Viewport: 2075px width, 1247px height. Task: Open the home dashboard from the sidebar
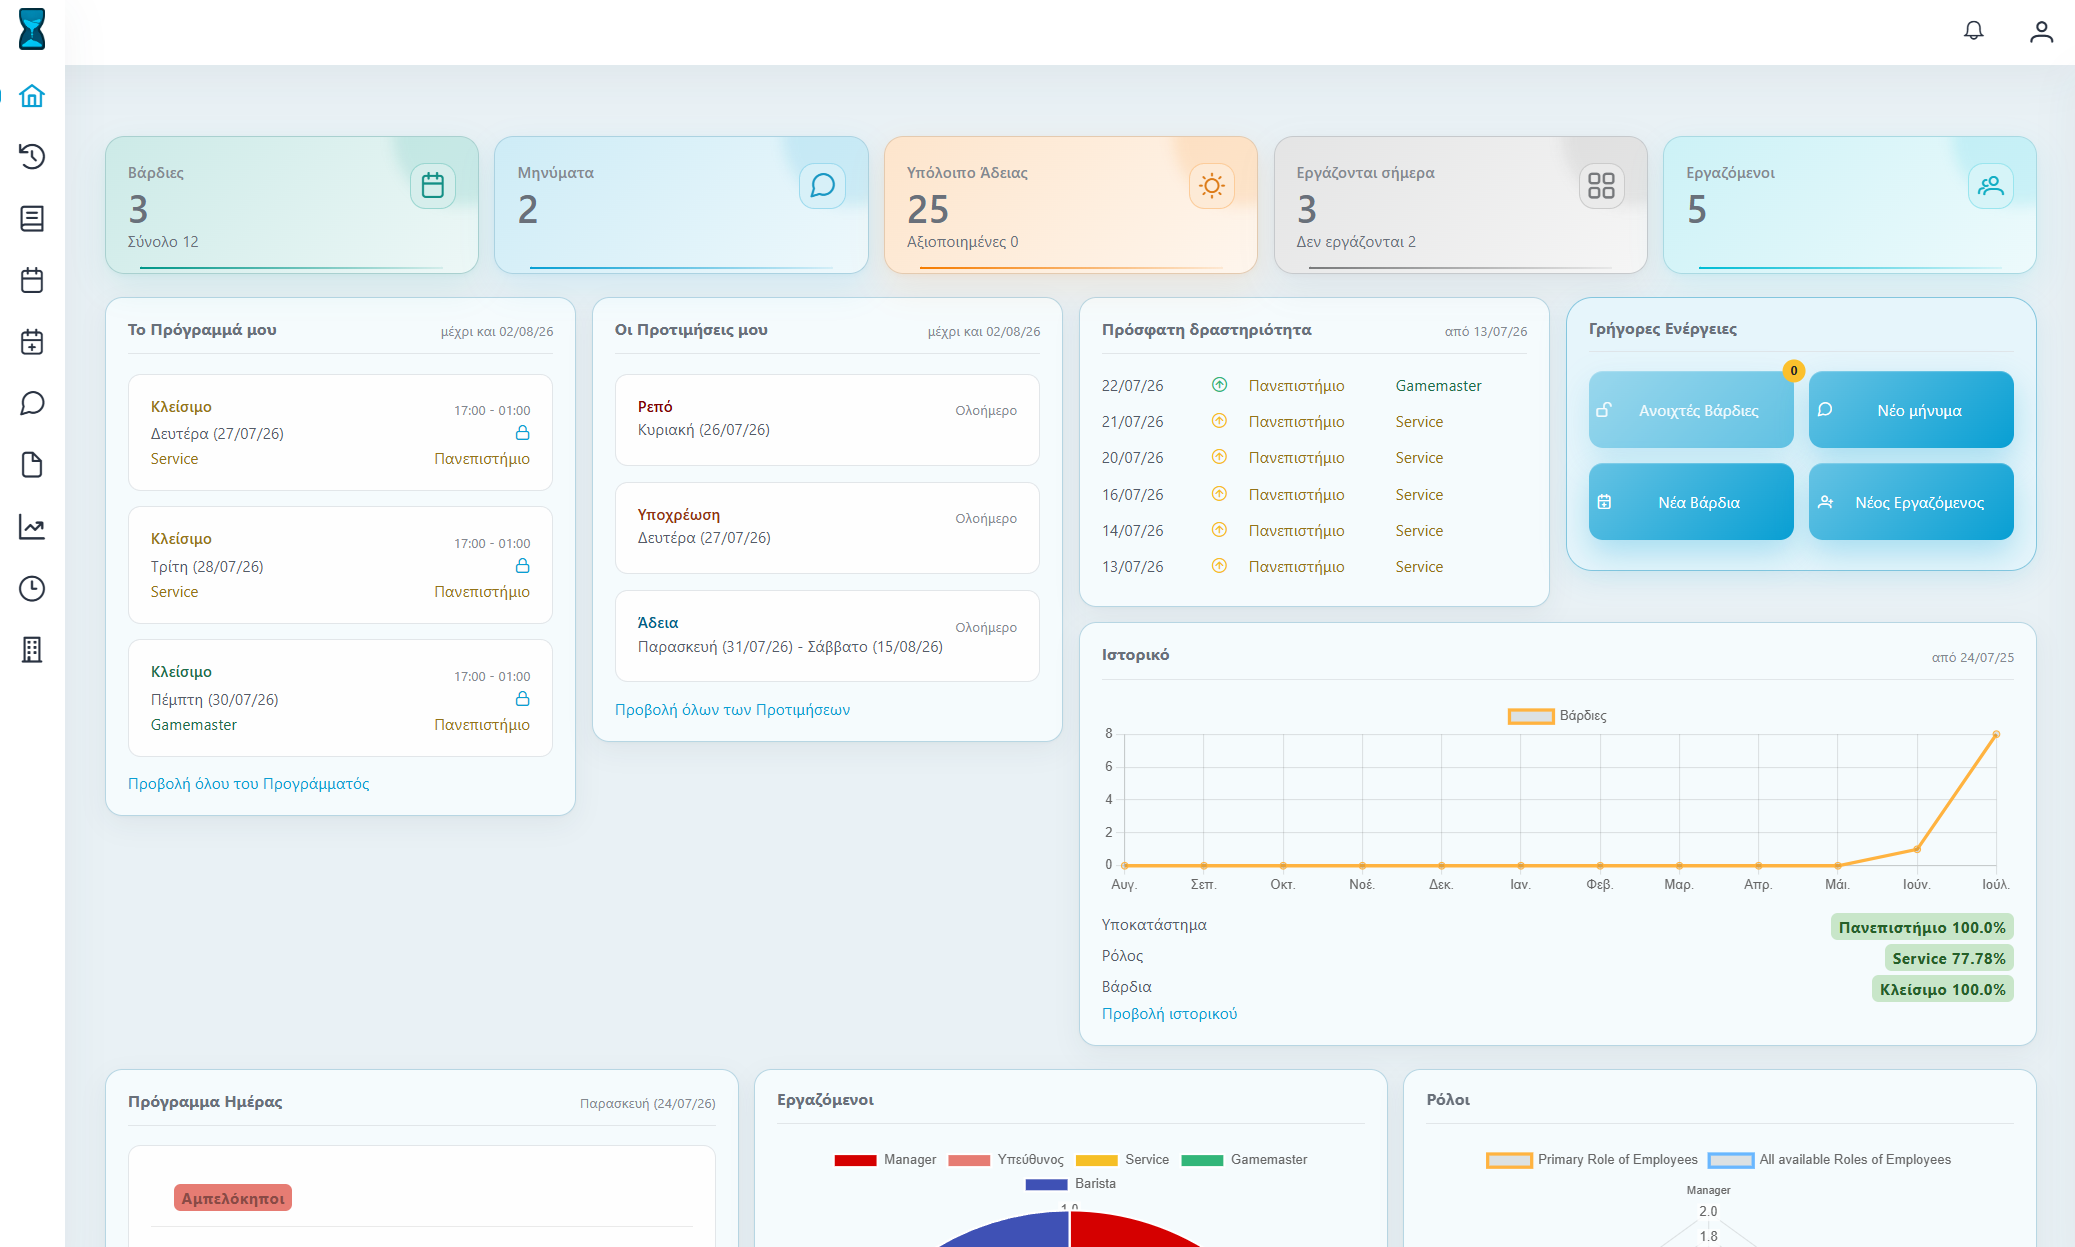pyautogui.click(x=32, y=96)
